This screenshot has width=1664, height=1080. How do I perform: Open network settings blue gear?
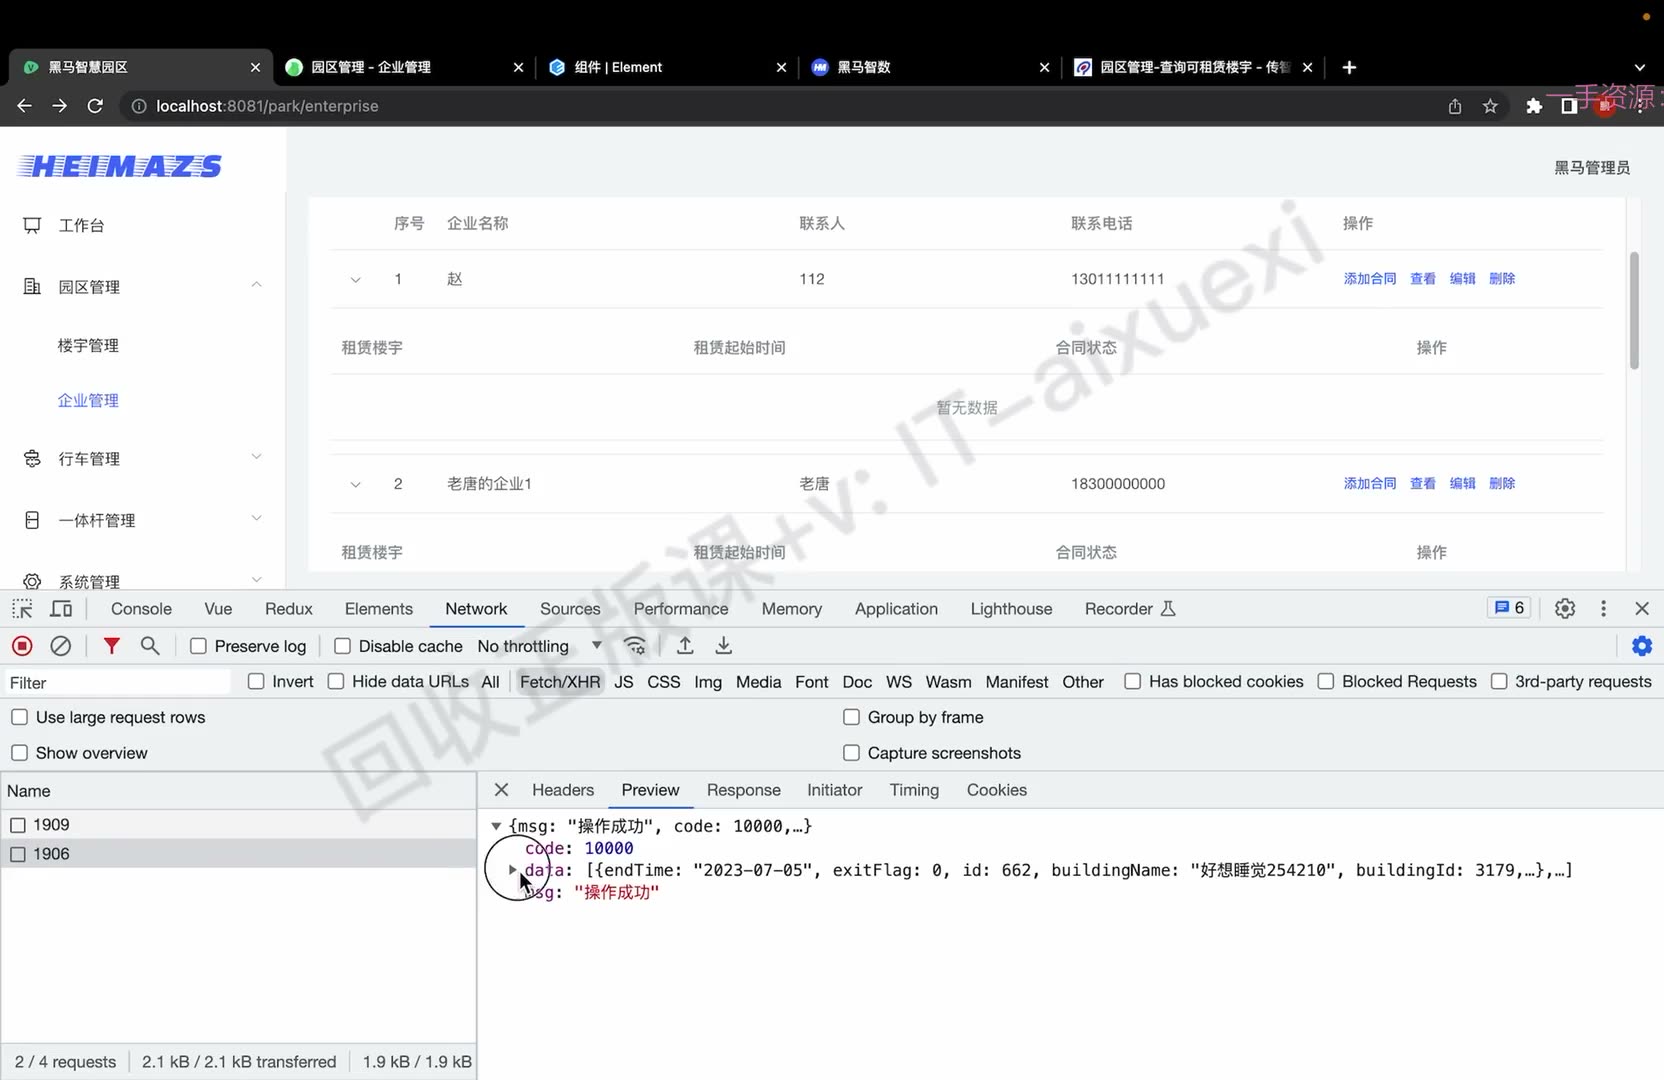coord(1642,646)
